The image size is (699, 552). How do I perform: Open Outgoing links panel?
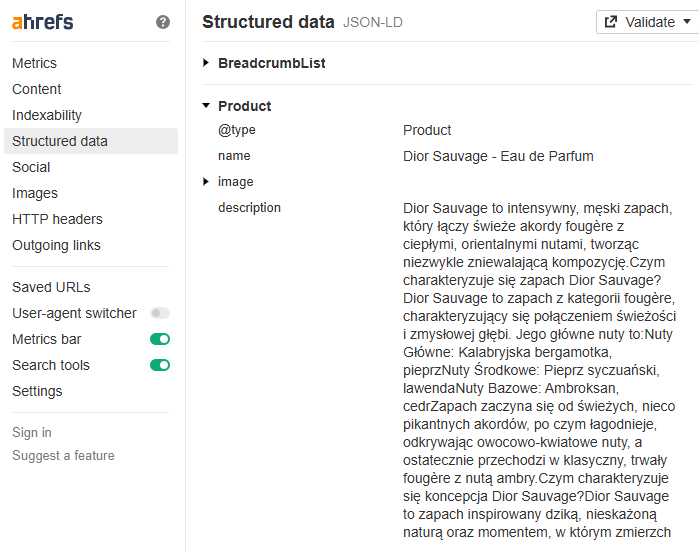click(x=56, y=245)
